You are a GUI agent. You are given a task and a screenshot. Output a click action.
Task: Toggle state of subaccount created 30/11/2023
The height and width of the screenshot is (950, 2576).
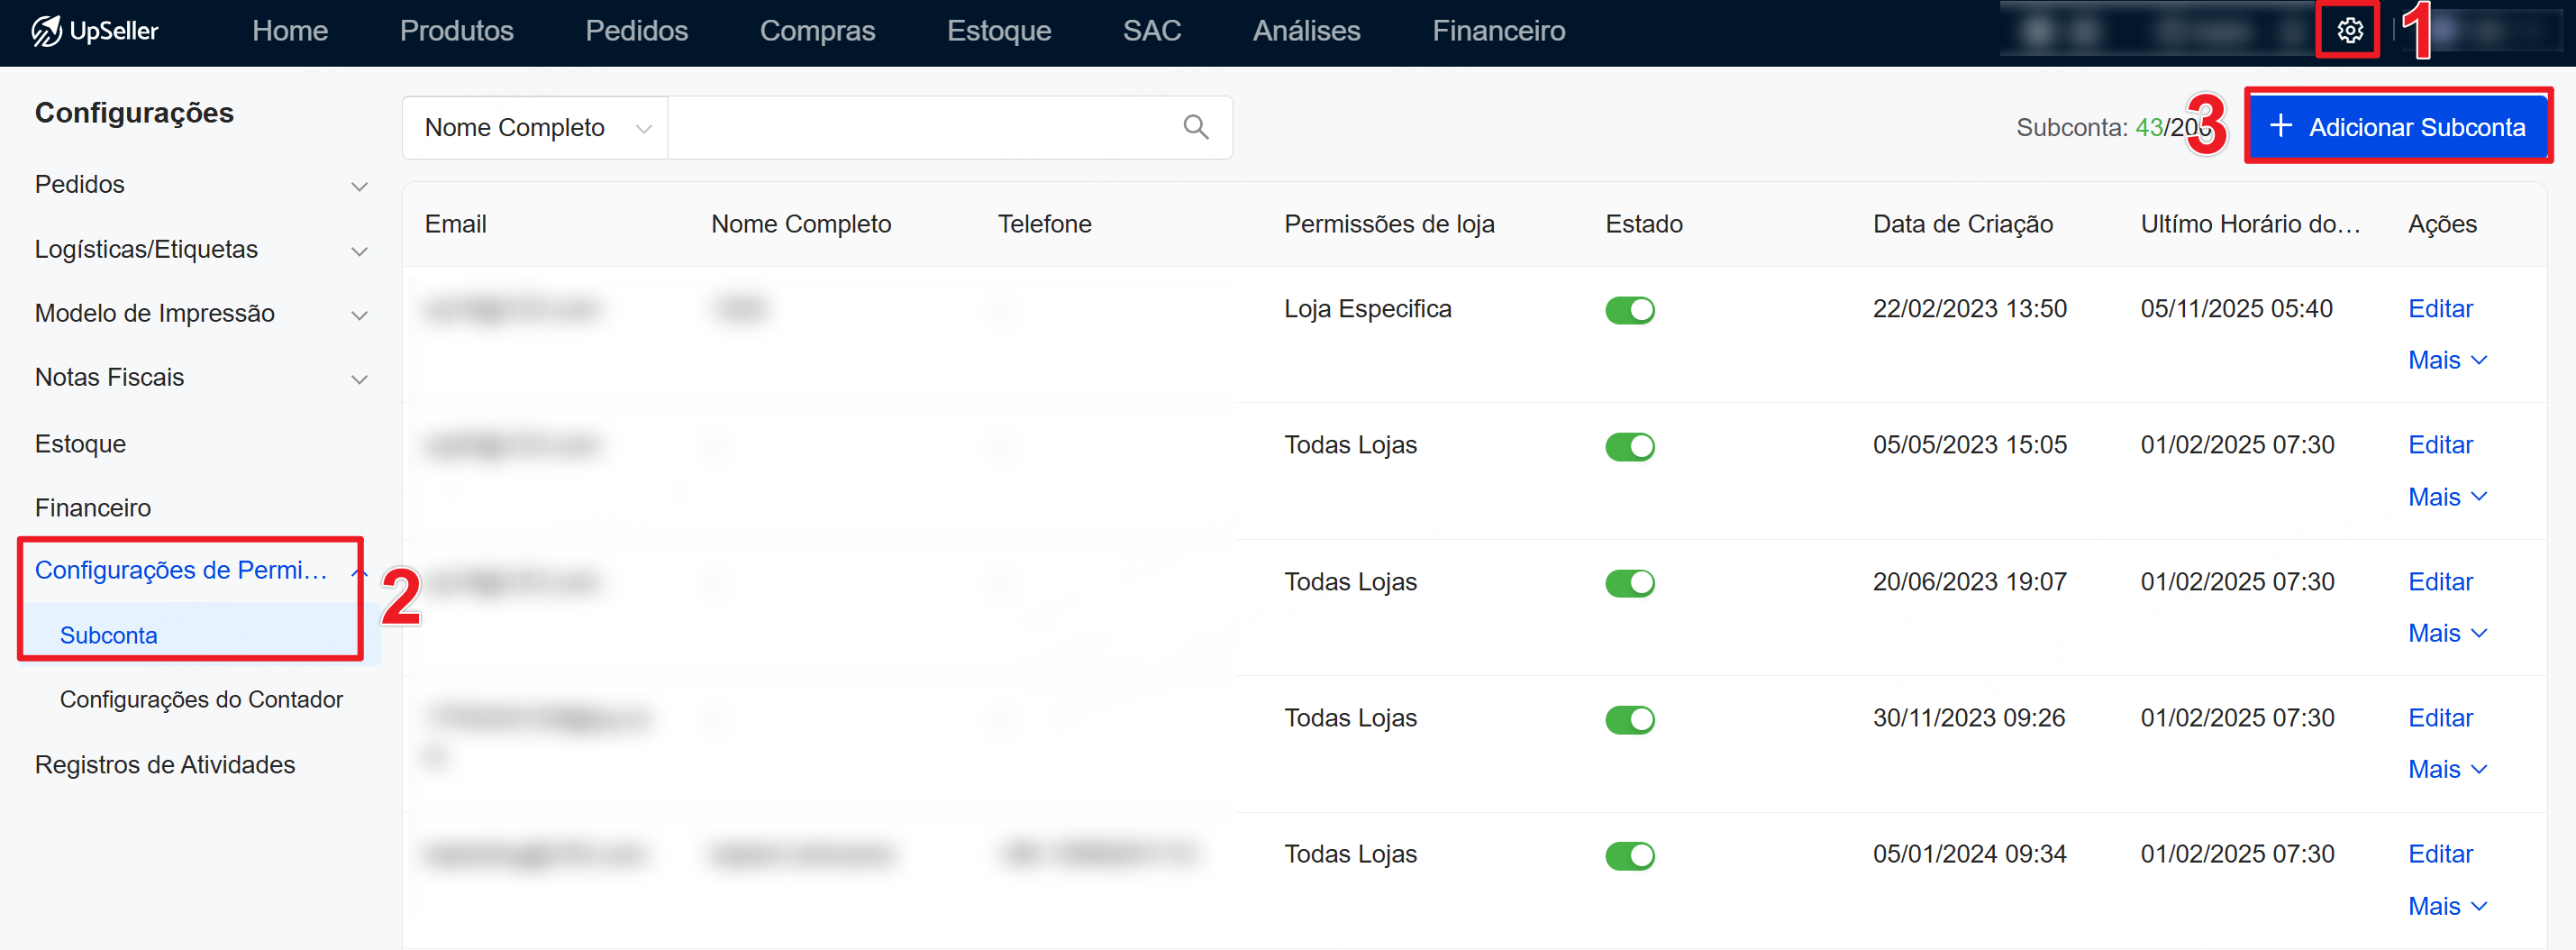point(1629,719)
